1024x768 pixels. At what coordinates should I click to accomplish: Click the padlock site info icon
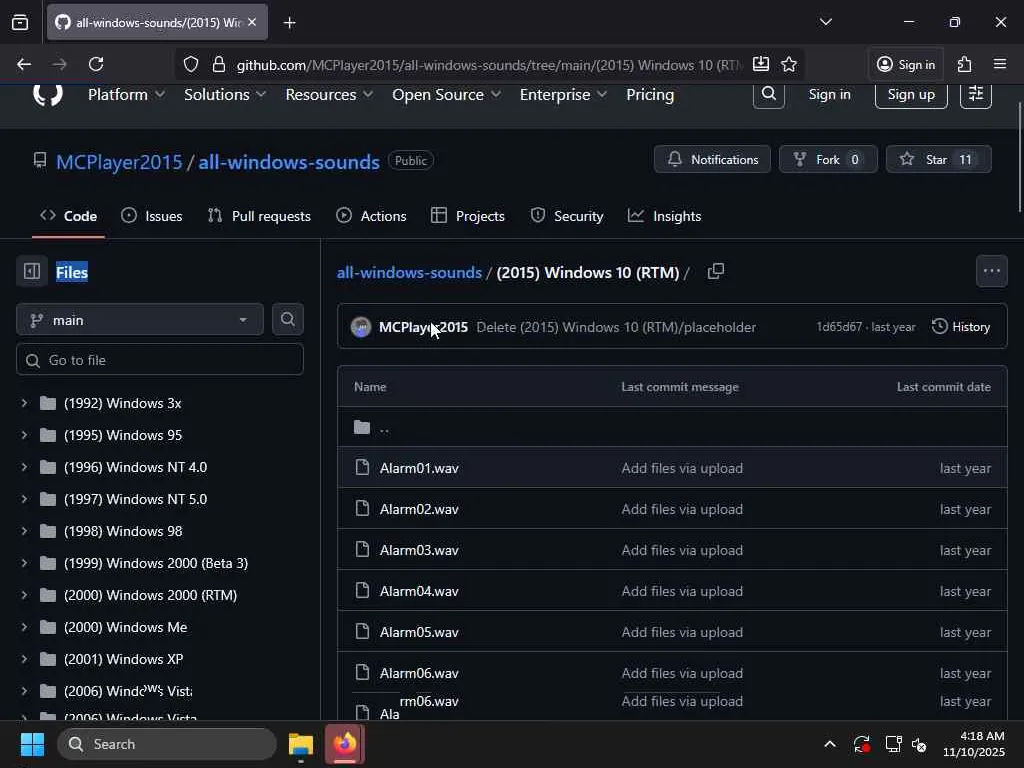219,64
